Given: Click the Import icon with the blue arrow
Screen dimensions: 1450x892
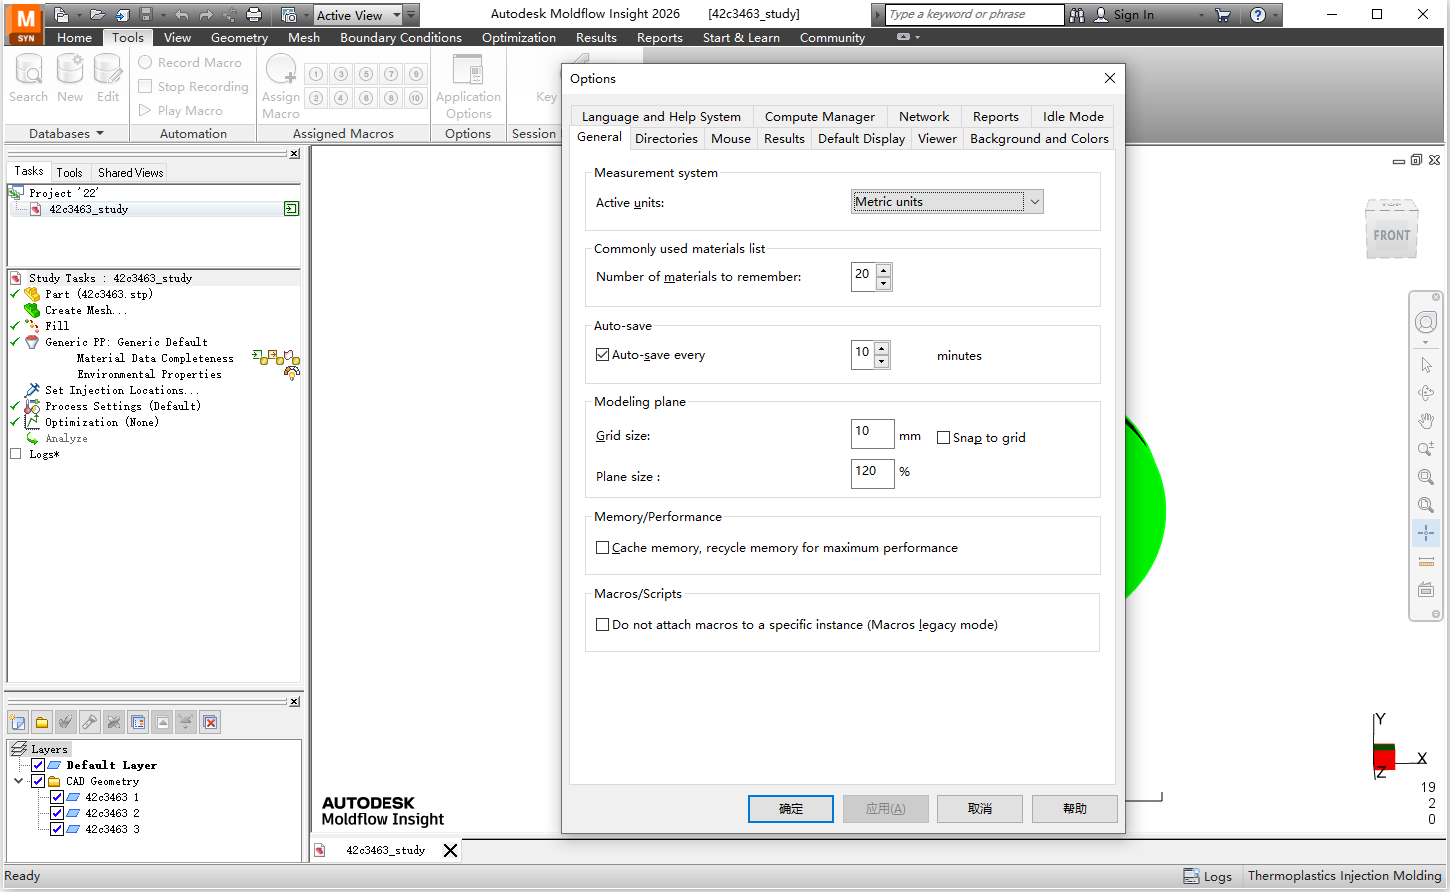Looking at the screenshot, I should pos(122,14).
